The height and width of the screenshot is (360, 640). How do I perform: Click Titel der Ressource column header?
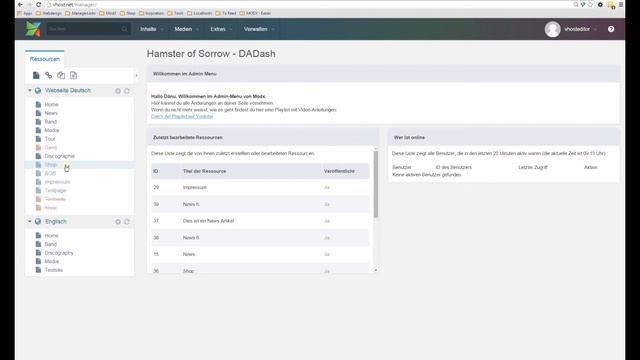(x=204, y=171)
